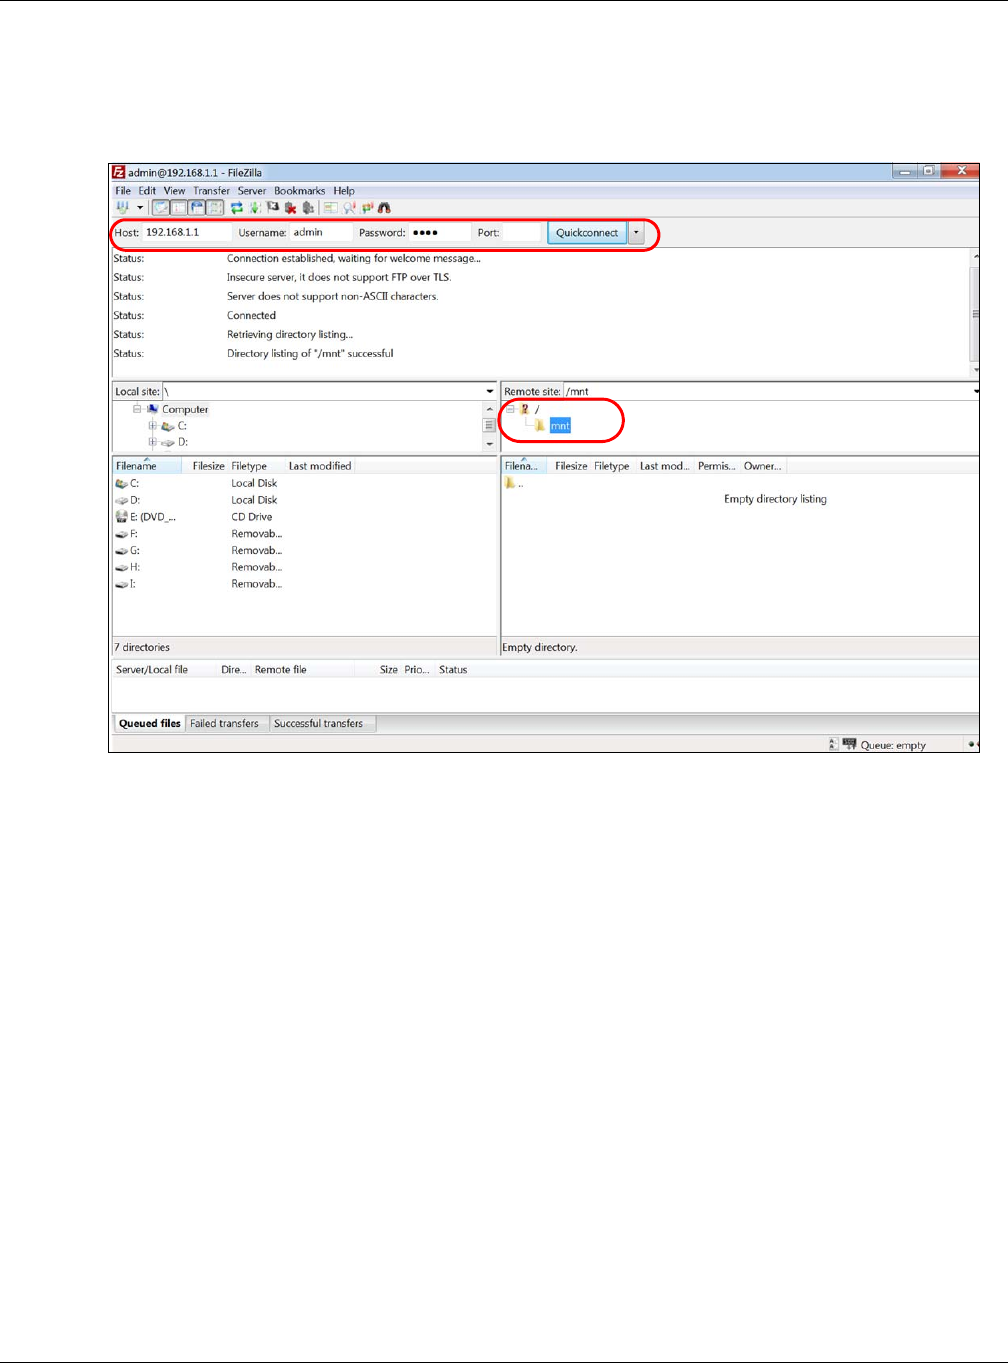Image resolution: width=1008 pixels, height=1363 pixels.
Task: Open the View menu
Action: 174,190
